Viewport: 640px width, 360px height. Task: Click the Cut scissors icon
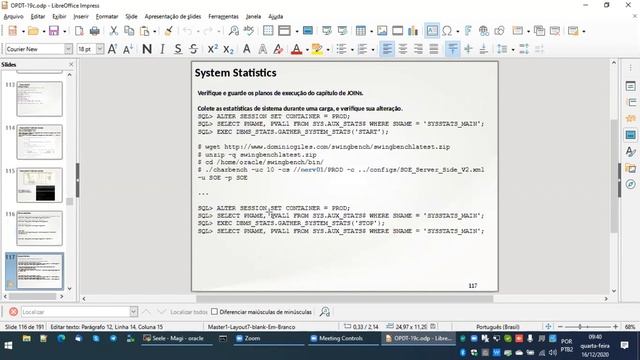click(x=113, y=31)
